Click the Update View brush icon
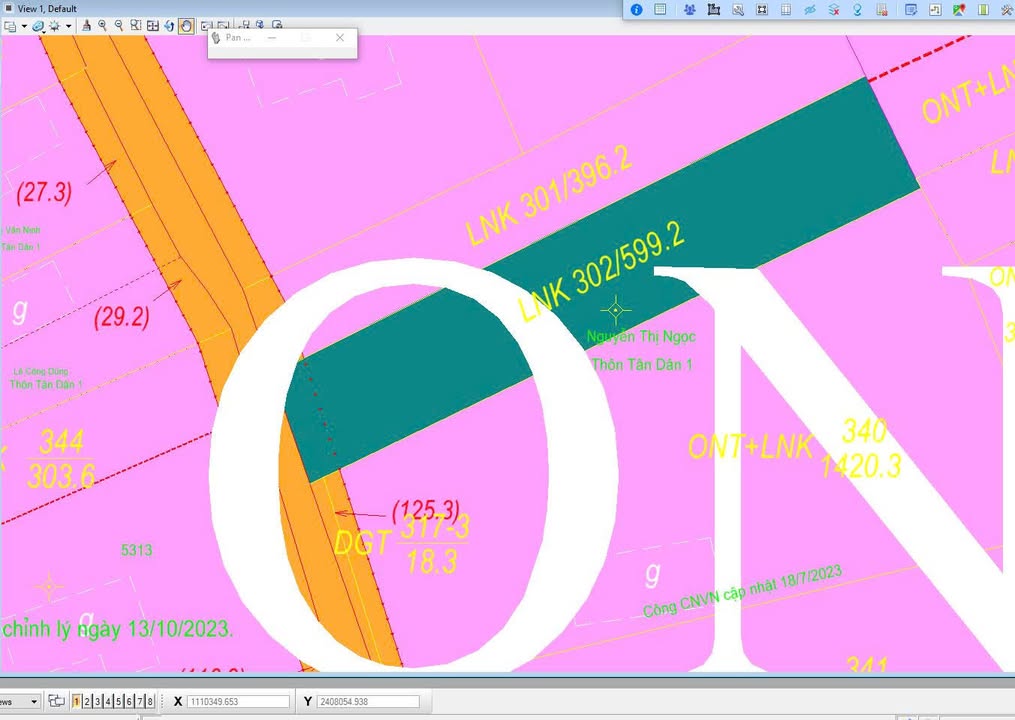The image size is (1015, 720). 86,26
